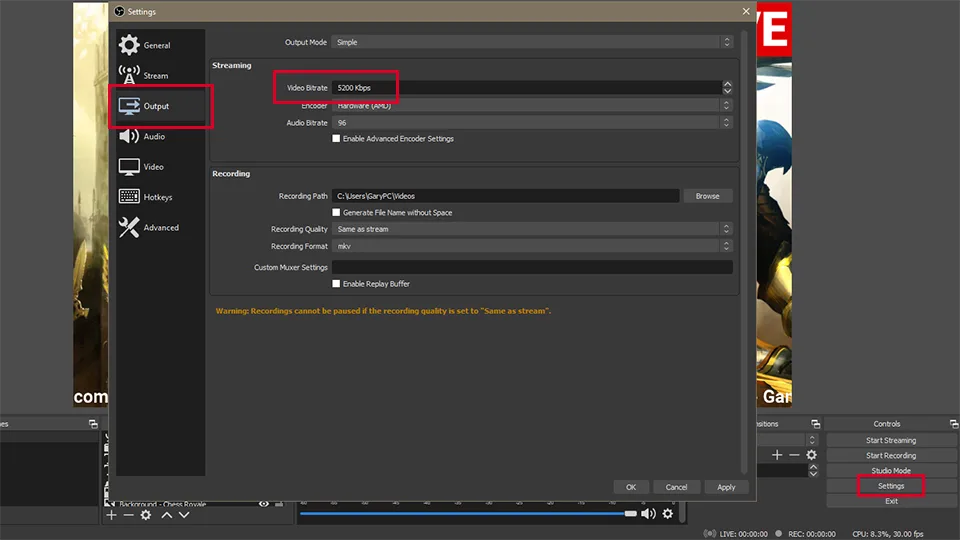The width and height of the screenshot is (960, 540).
Task: Click OK in Settings dialog
Action: pyautogui.click(x=631, y=487)
